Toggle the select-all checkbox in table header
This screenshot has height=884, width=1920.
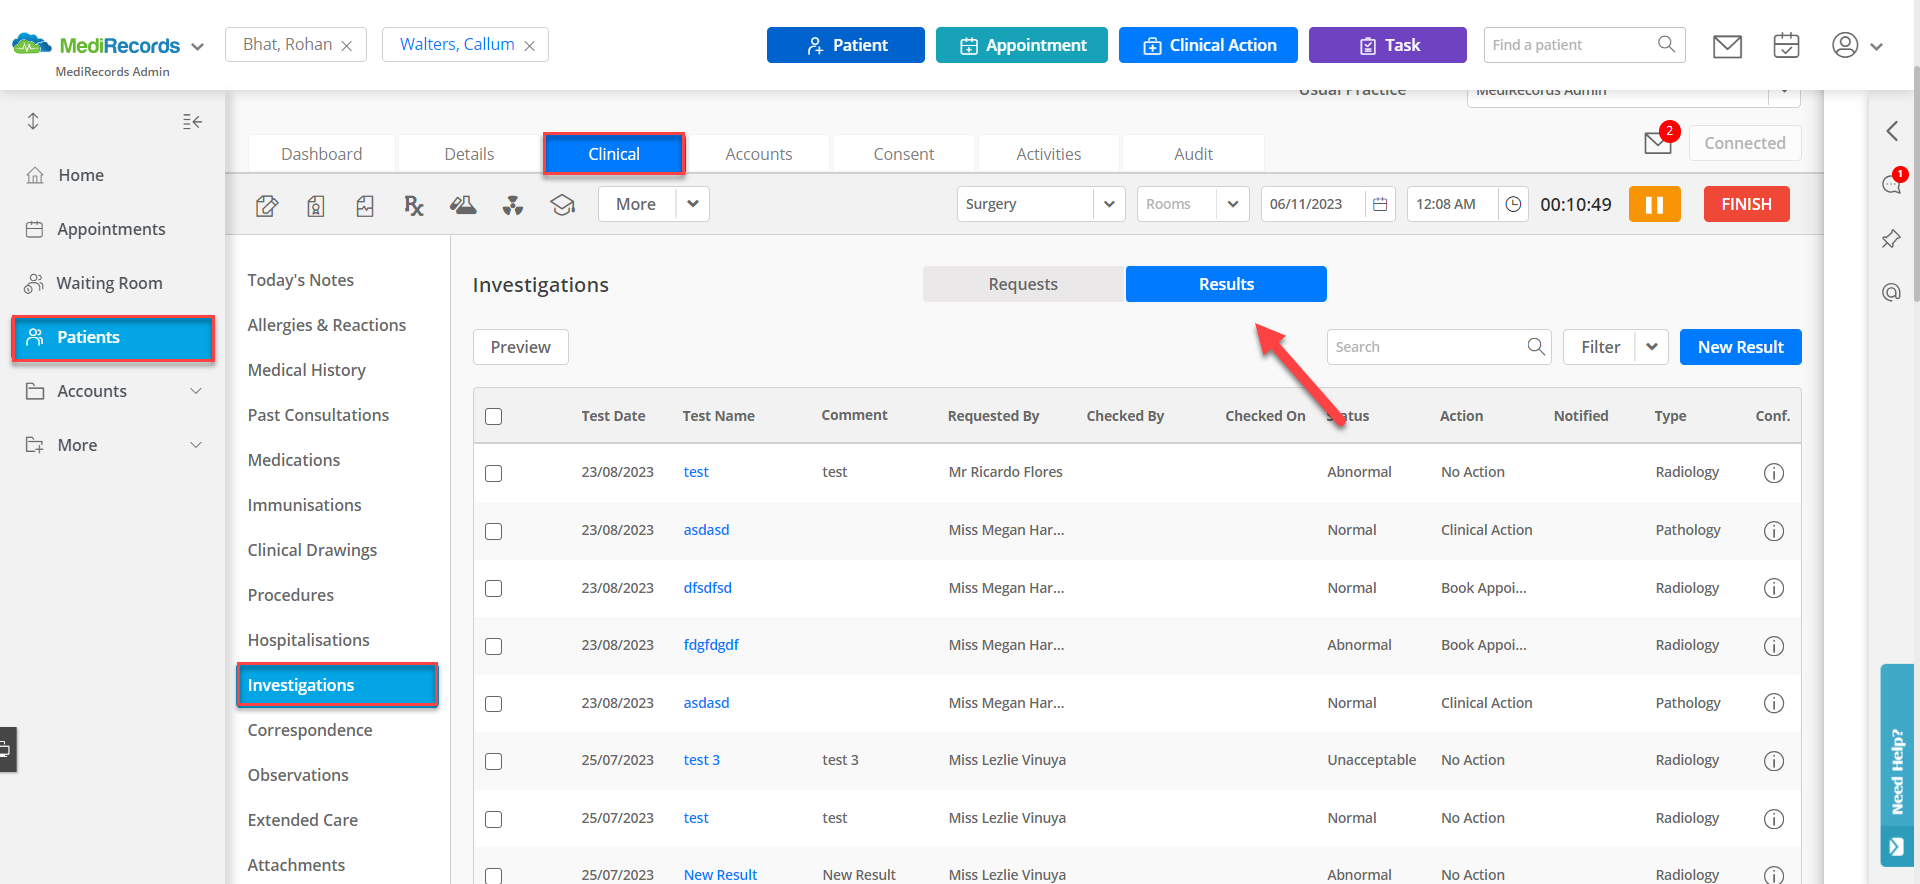coord(494,416)
